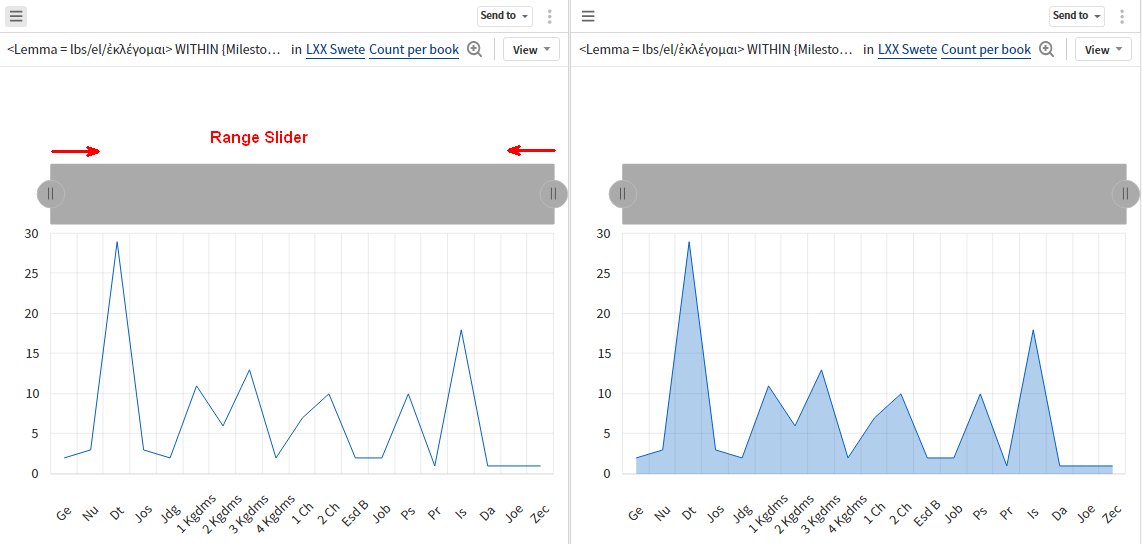Click the 1 Kgdms axis label in right chart
Viewport: 1142px width, 544px height.
point(767,513)
